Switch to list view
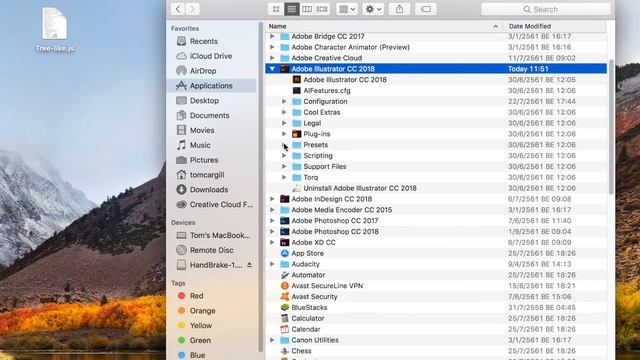640x360 pixels. 291,9
